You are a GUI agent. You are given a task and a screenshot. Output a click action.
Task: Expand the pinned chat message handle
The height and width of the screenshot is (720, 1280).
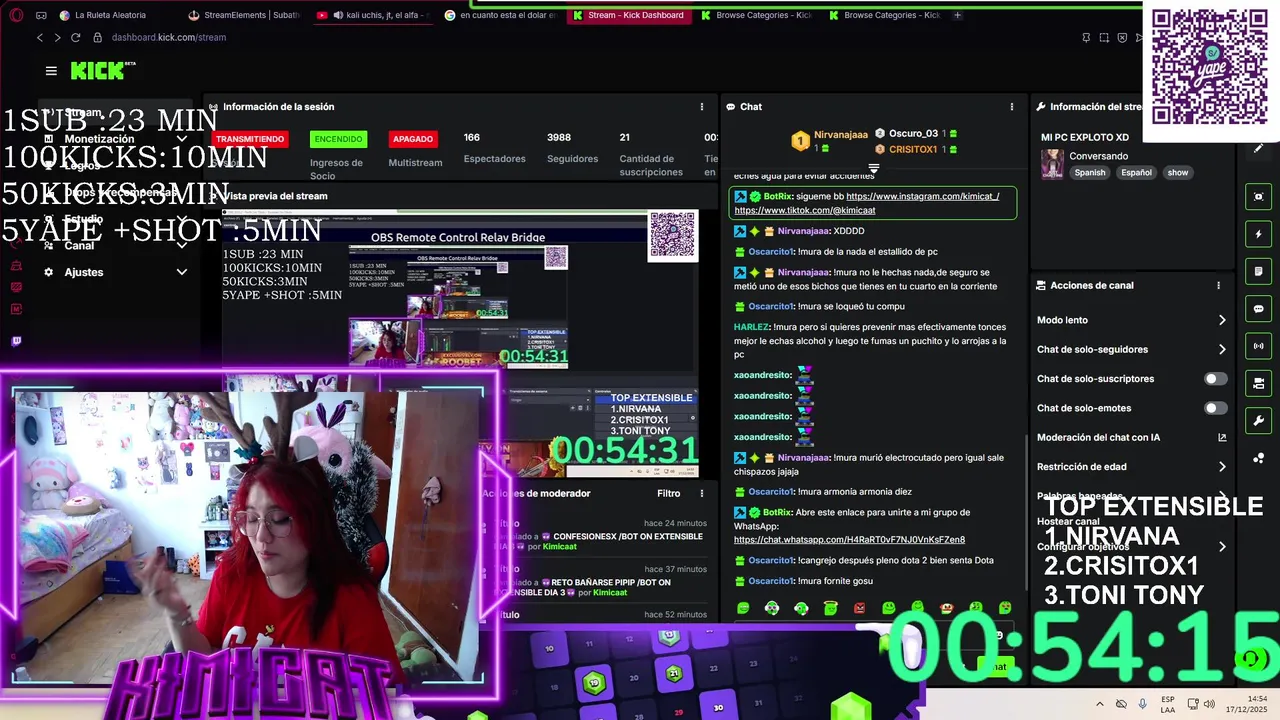[873, 168]
